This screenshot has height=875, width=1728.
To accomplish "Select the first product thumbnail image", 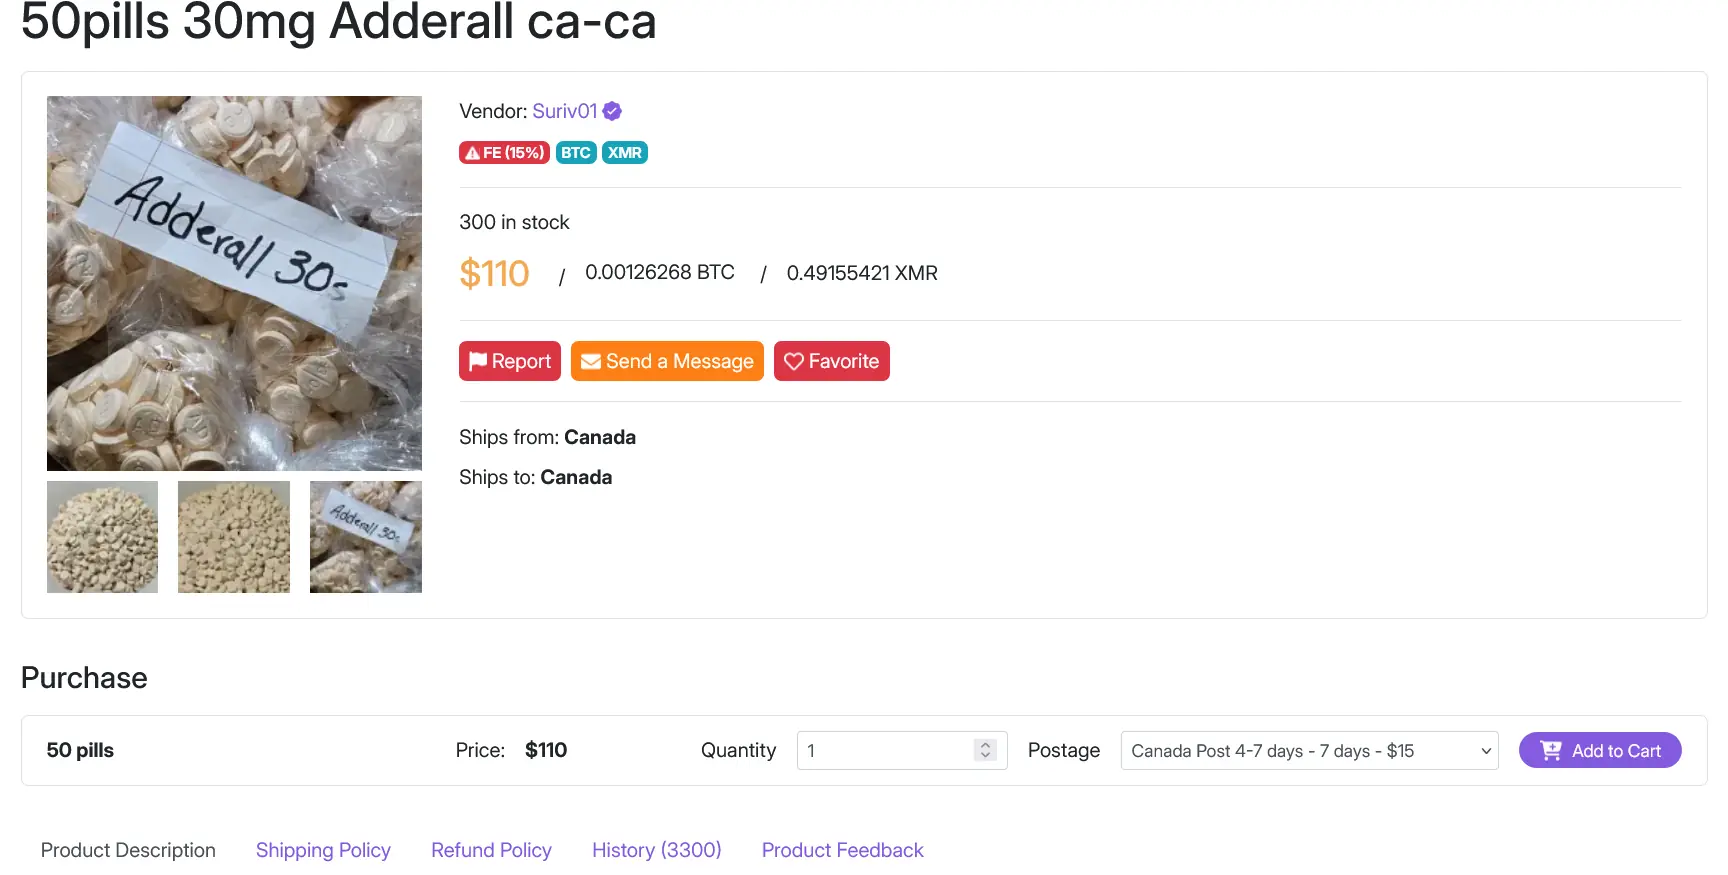I will pos(102,537).
